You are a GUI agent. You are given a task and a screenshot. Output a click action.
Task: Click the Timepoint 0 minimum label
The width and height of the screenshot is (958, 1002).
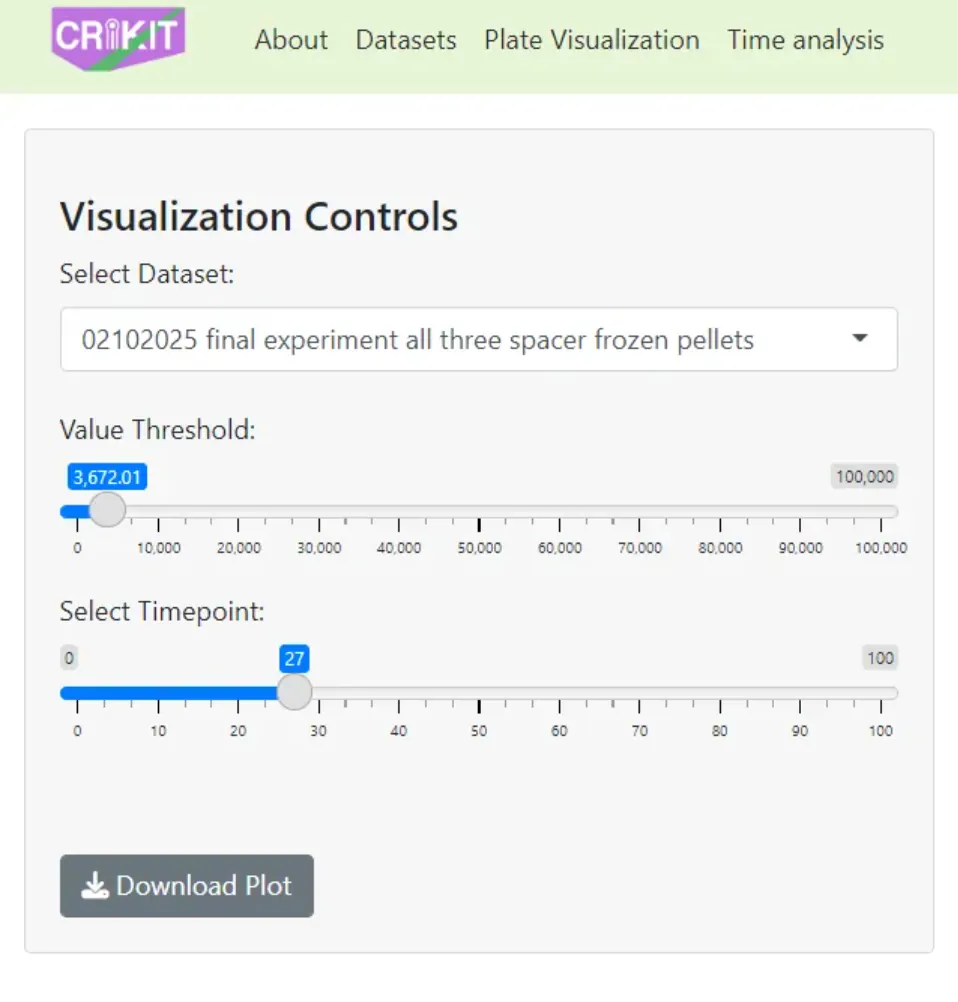(68, 658)
